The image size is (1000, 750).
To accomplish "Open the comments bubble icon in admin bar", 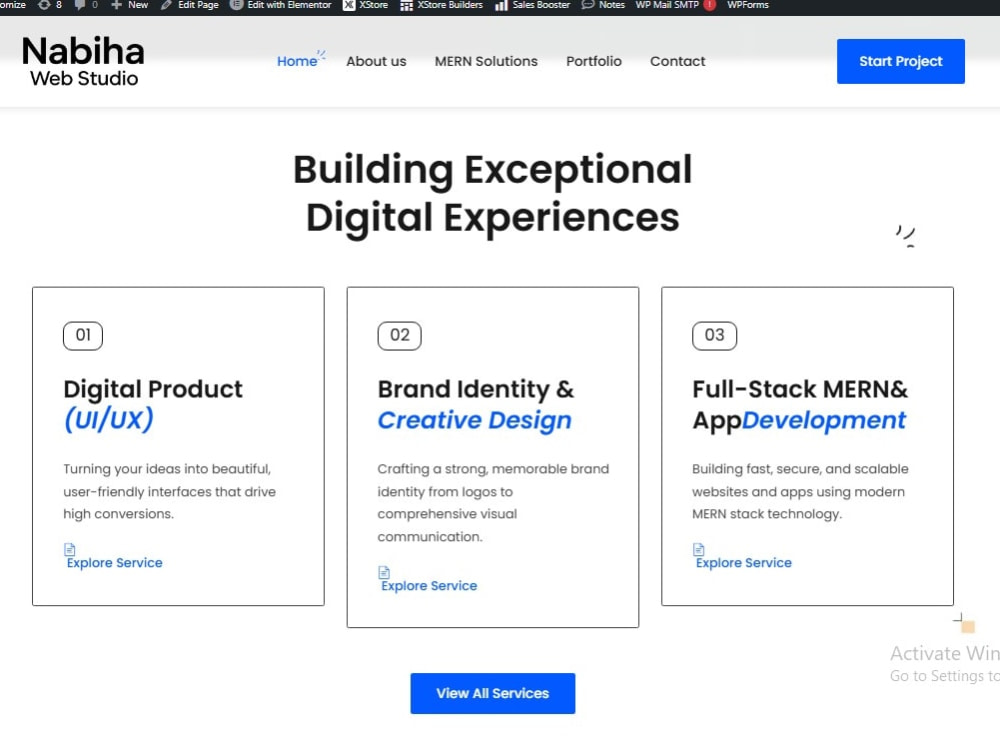I will [x=80, y=5].
